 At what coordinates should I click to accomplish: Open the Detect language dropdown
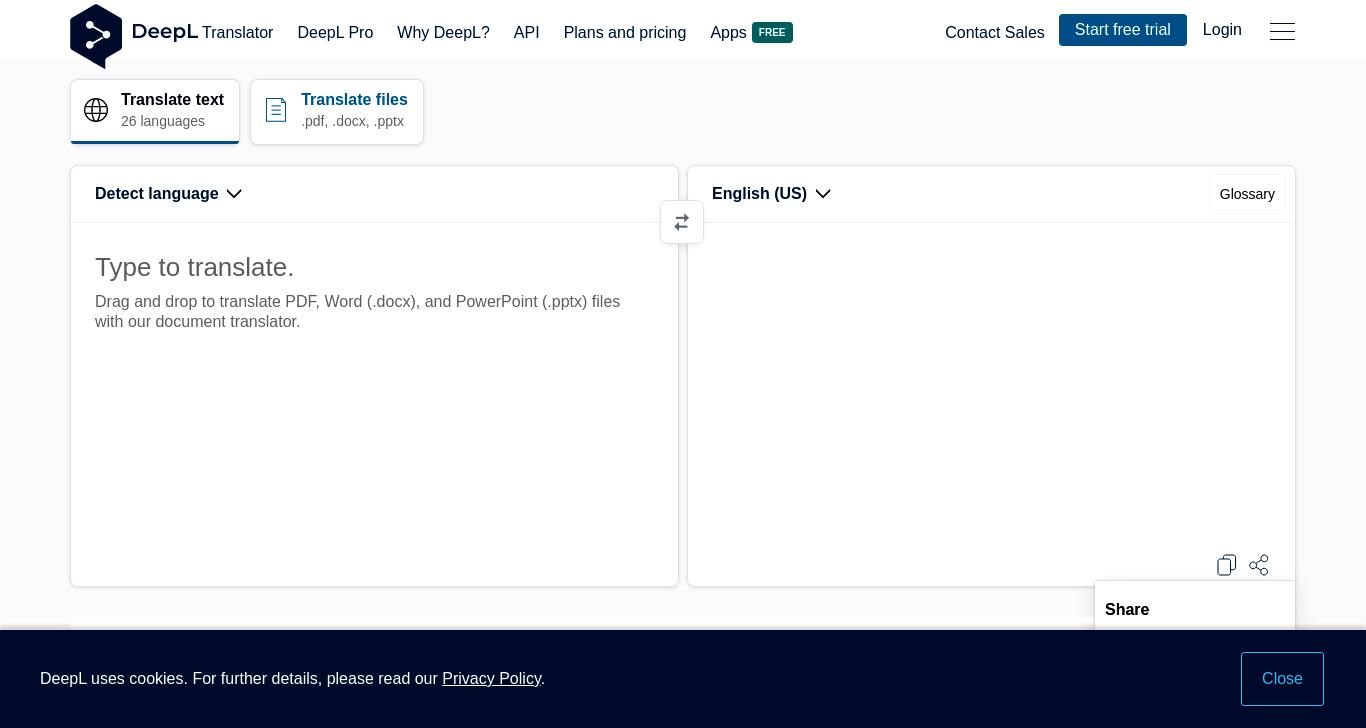click(168, 194)
